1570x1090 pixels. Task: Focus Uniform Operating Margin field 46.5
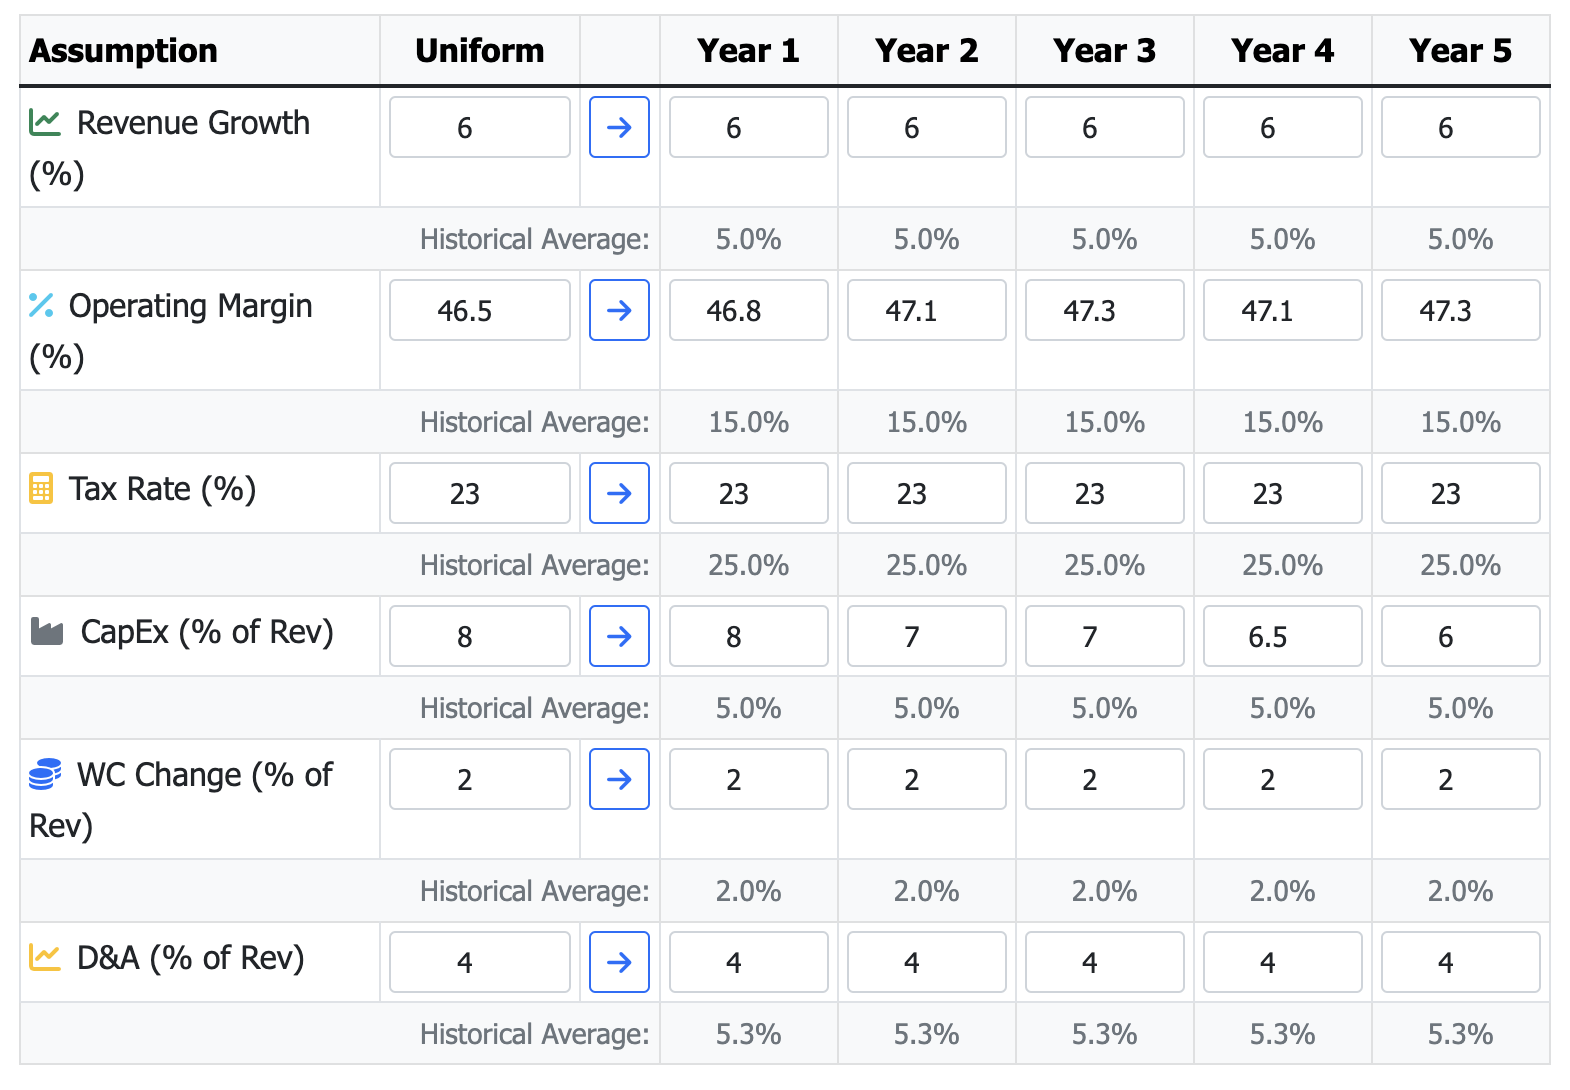click(x=480, y=310)
